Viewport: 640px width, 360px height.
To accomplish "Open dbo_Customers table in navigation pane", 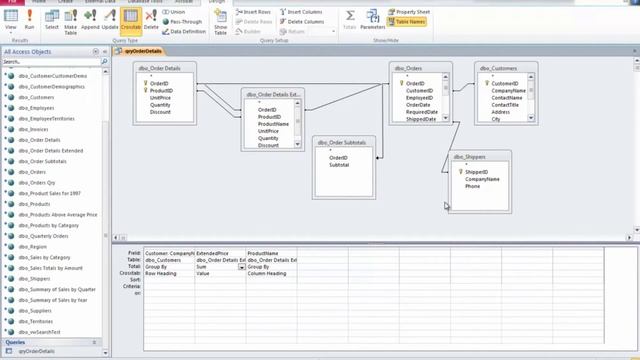I will coord(36,97).
